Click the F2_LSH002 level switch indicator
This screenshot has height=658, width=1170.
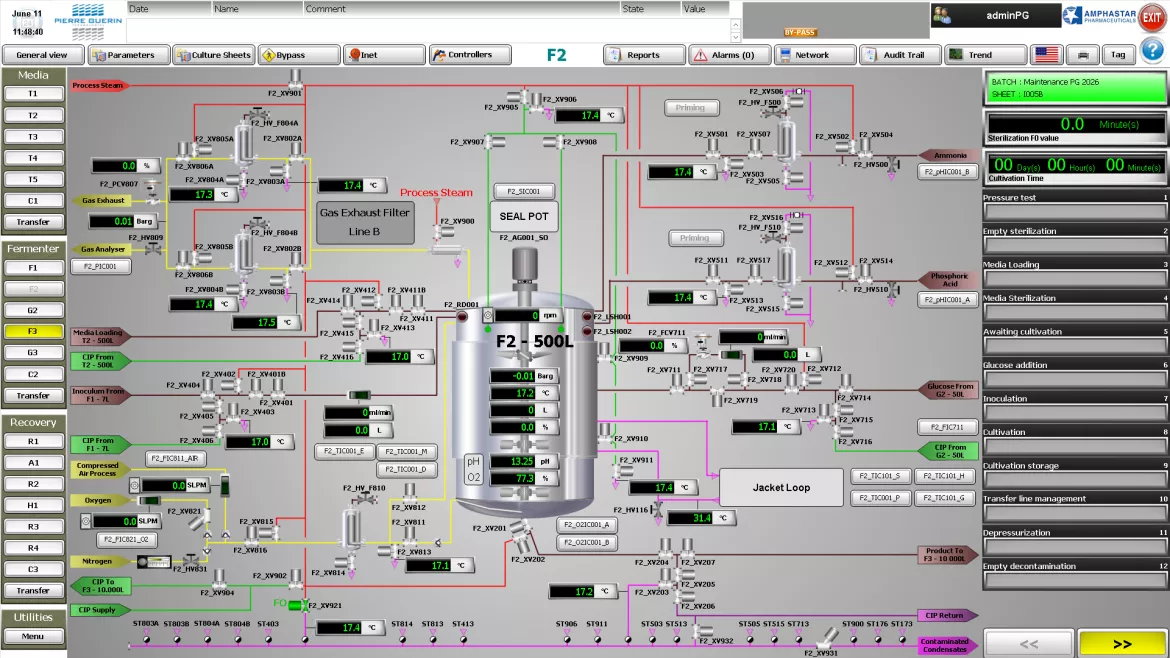point(587,330)
